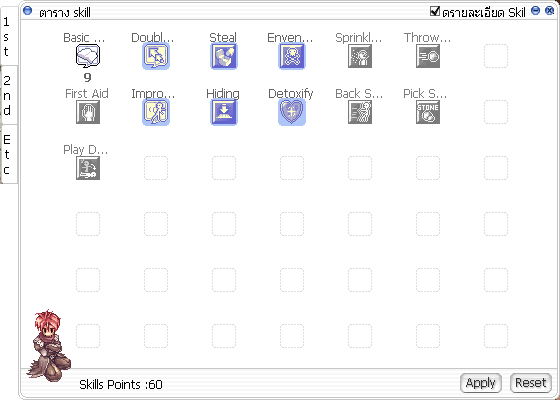Select the Basic Skill icon
560x400 pixels.
88,56
